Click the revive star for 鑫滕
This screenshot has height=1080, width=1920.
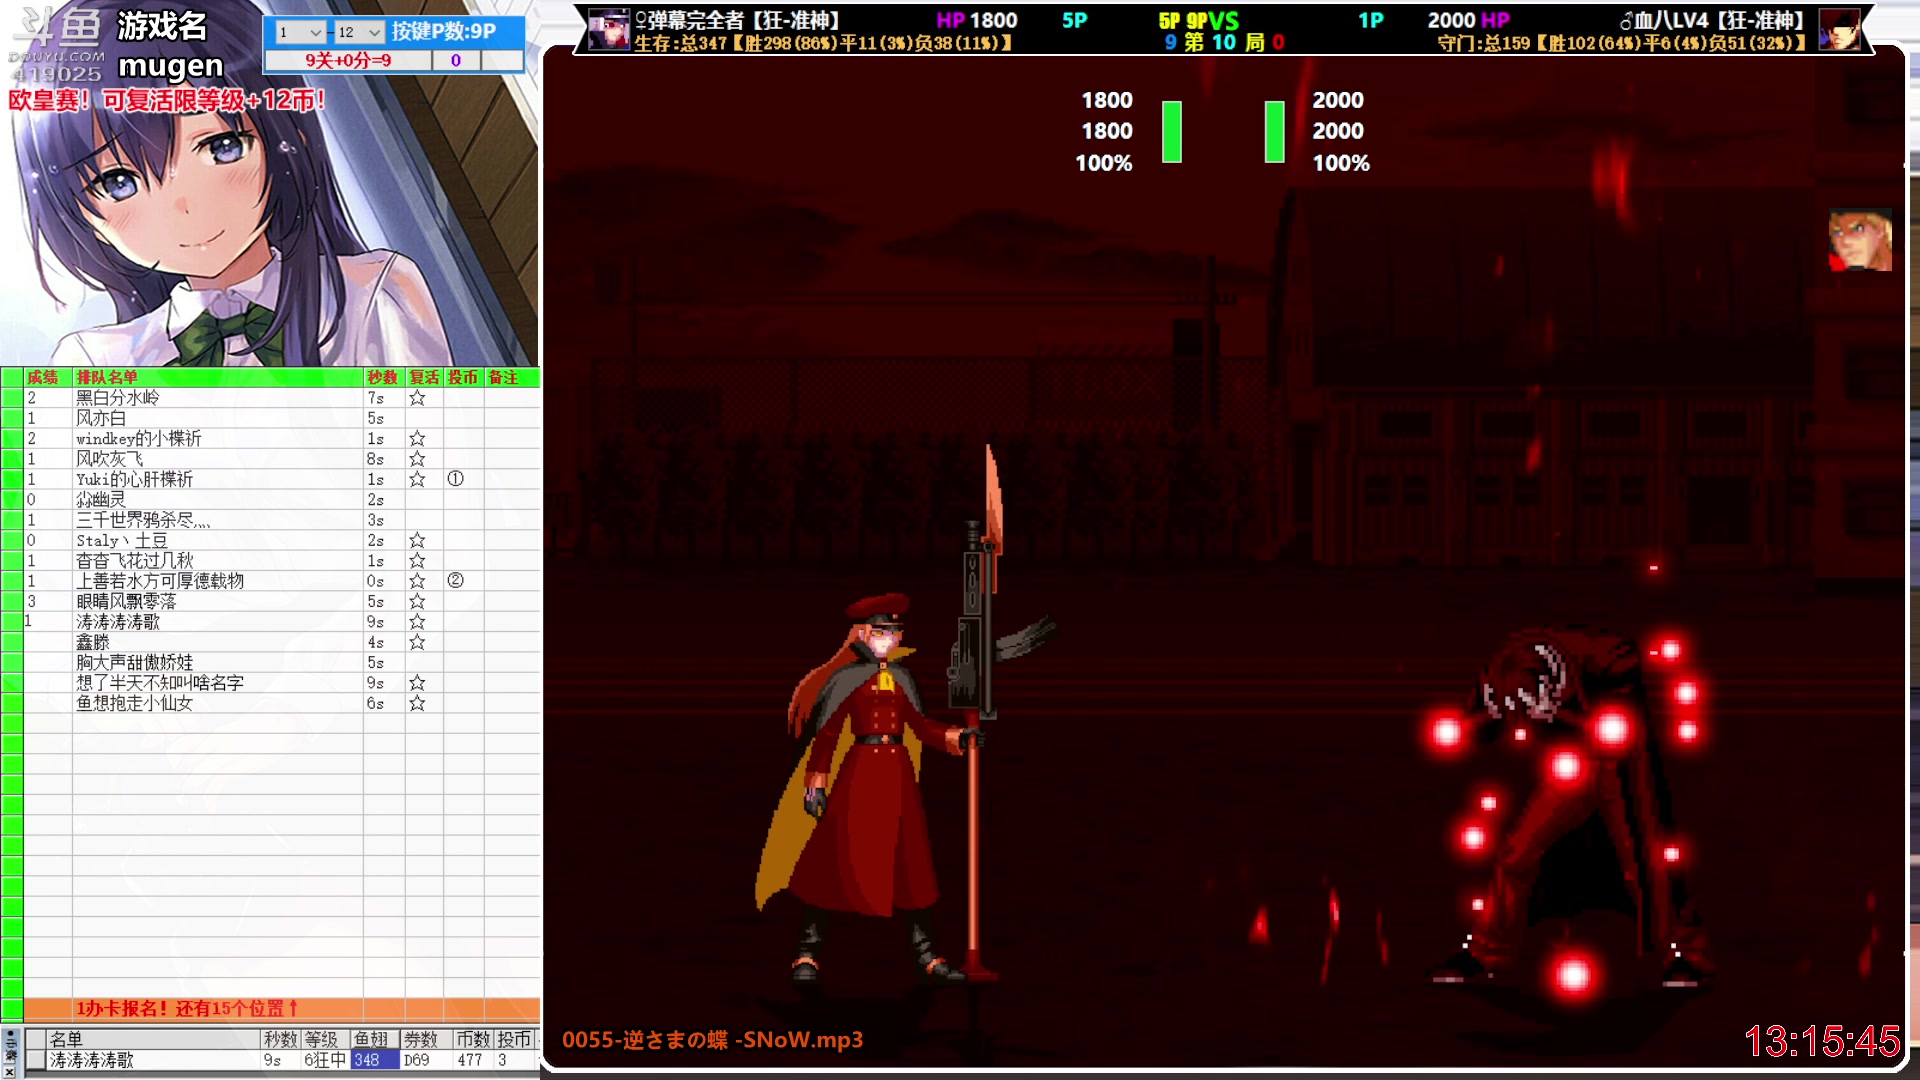(x=417, y=643)
